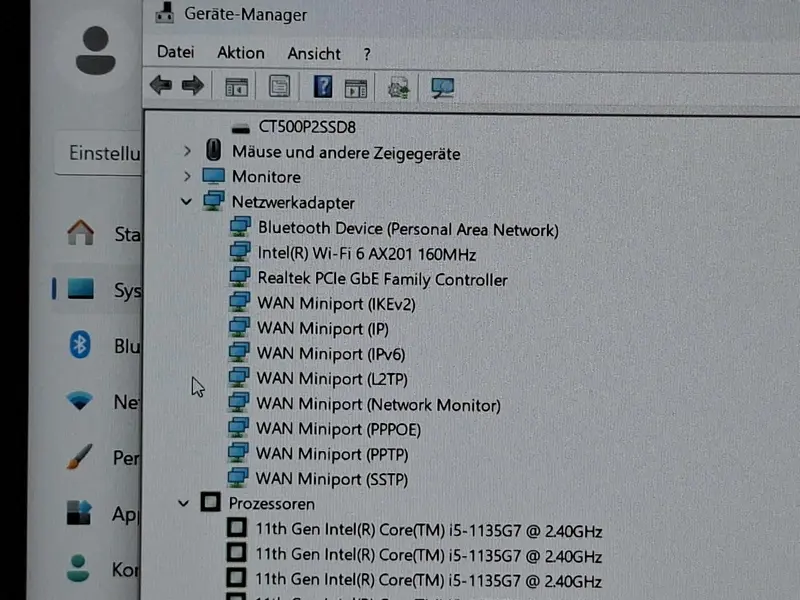Open the Datei menu

[176, 52]
